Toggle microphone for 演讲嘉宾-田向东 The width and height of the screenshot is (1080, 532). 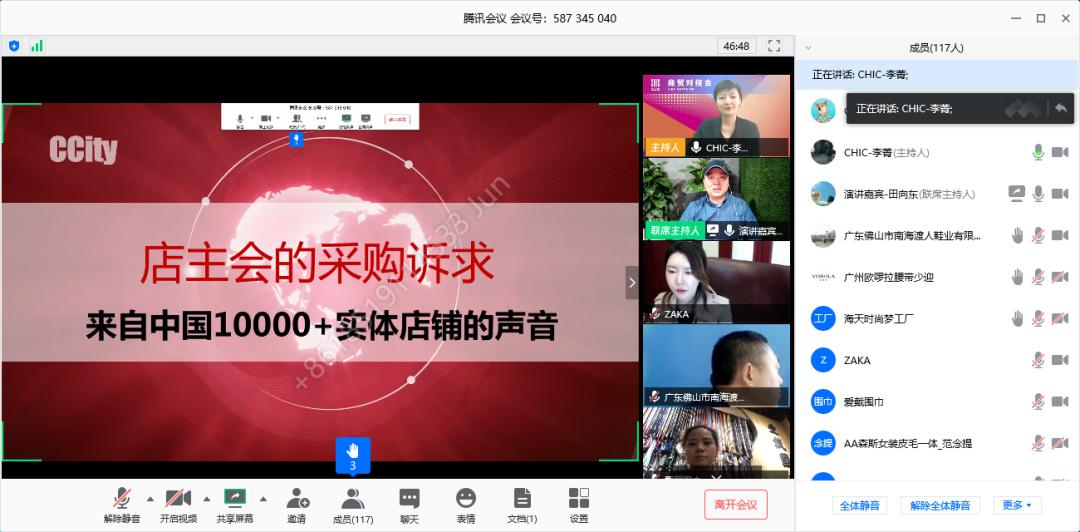point(1038,194)
